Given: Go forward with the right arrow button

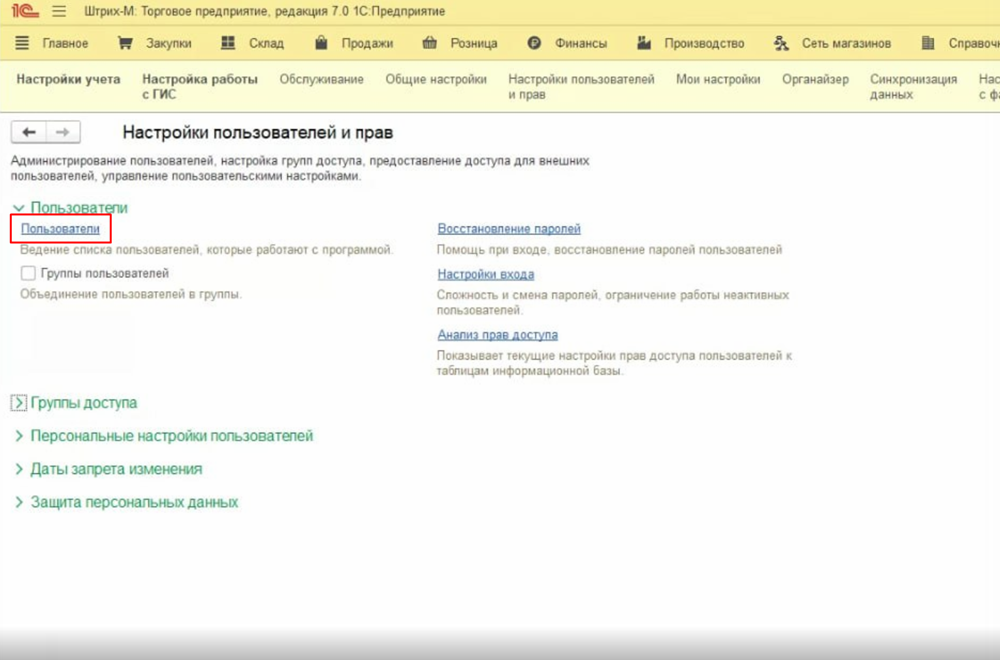Looking at the screenshot, I should 62,132.
